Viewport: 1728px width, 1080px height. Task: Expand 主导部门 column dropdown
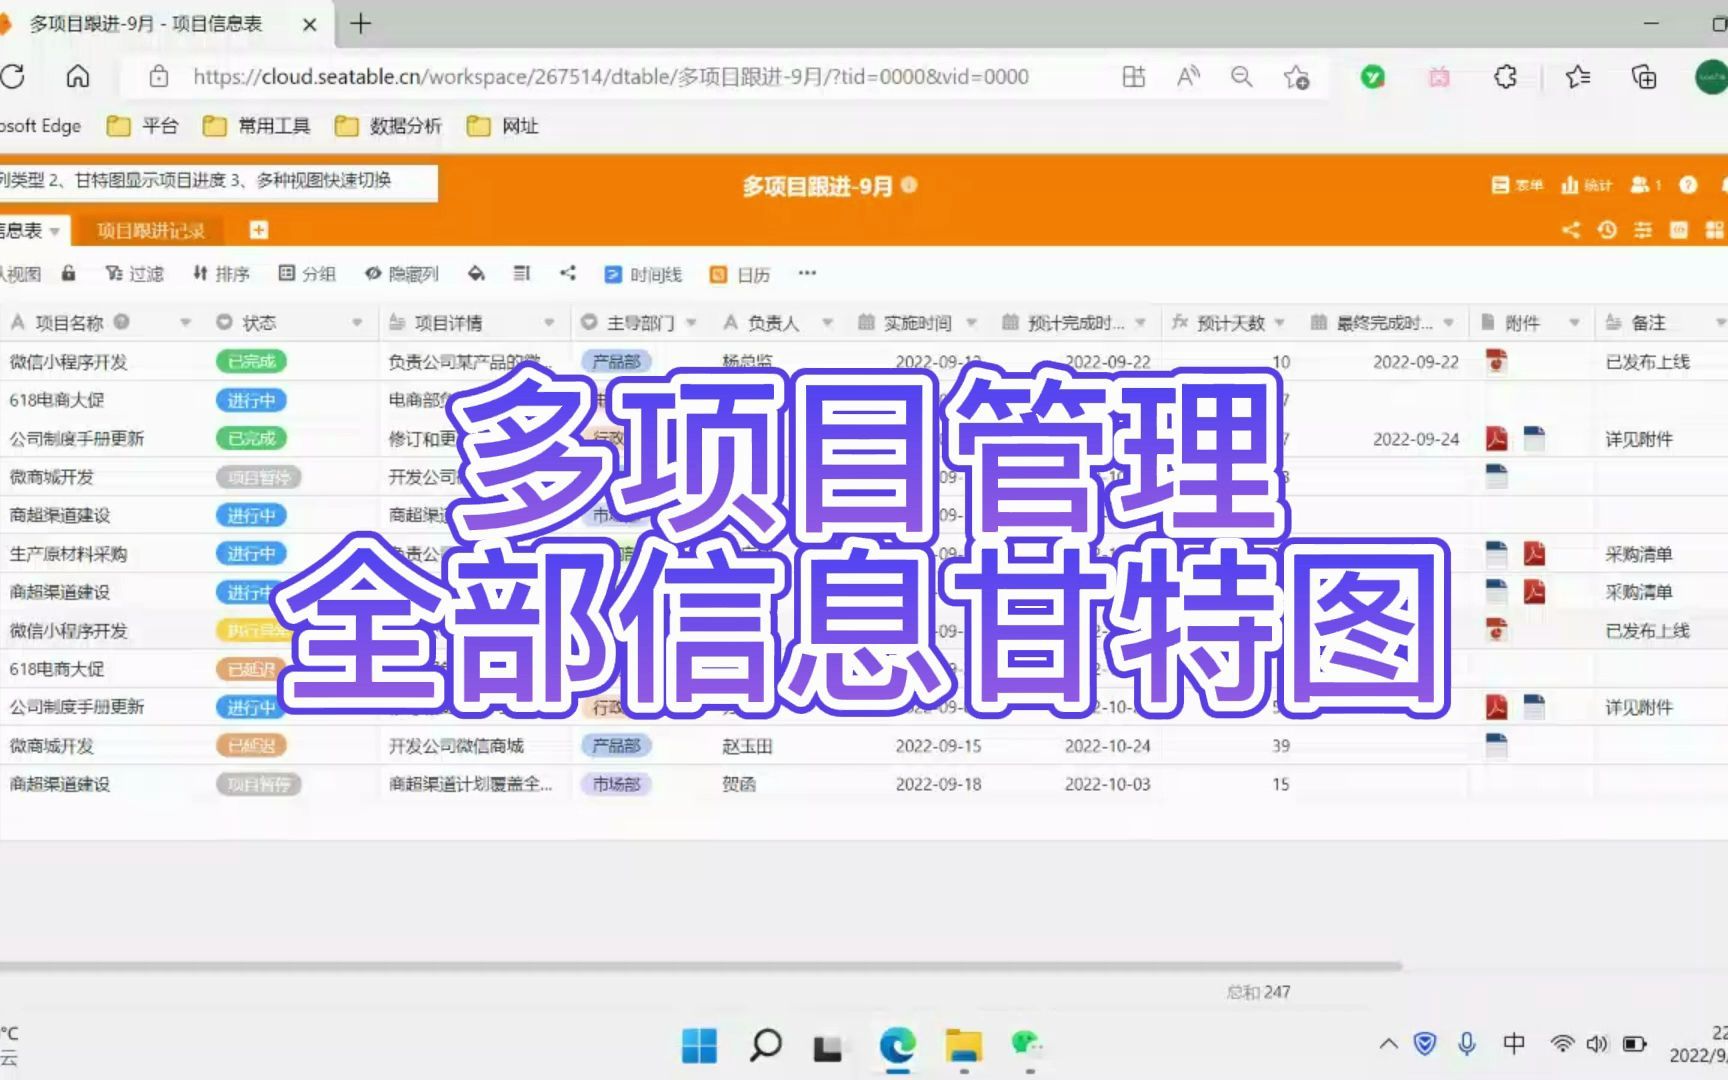point(691,323)
